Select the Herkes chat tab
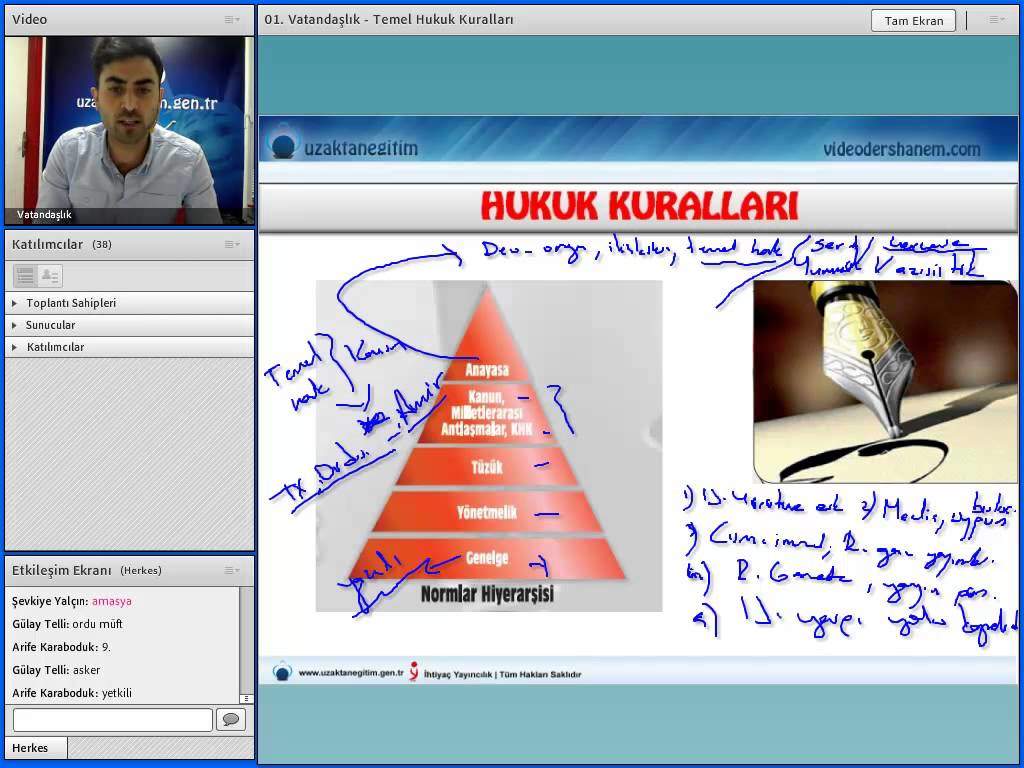Screen dimensions: 1024x768 [x=30, y=748]
